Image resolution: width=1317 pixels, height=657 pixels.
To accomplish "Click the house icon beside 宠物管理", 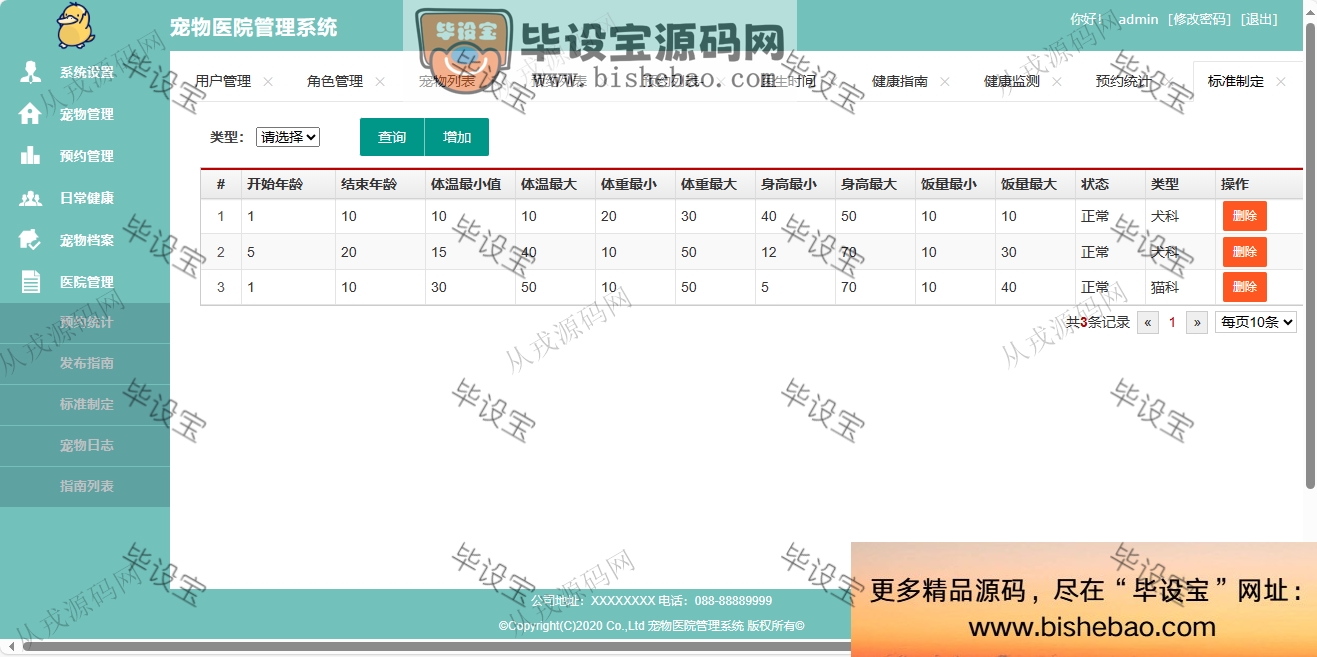I will point(31,114).
